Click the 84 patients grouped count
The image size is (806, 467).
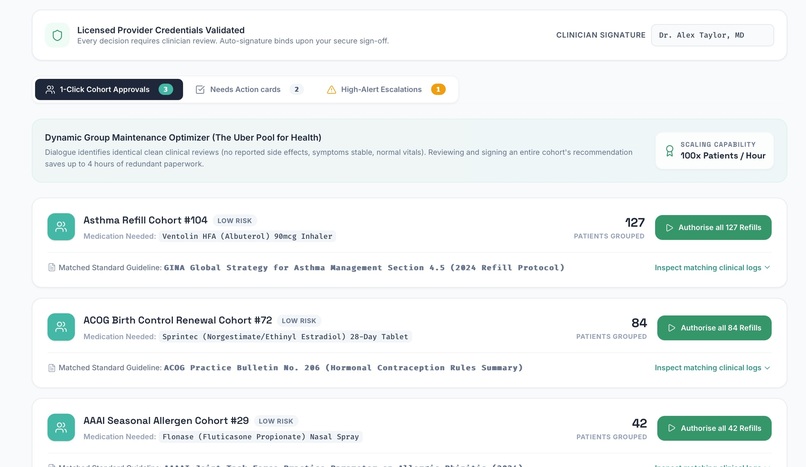[639, 323]
